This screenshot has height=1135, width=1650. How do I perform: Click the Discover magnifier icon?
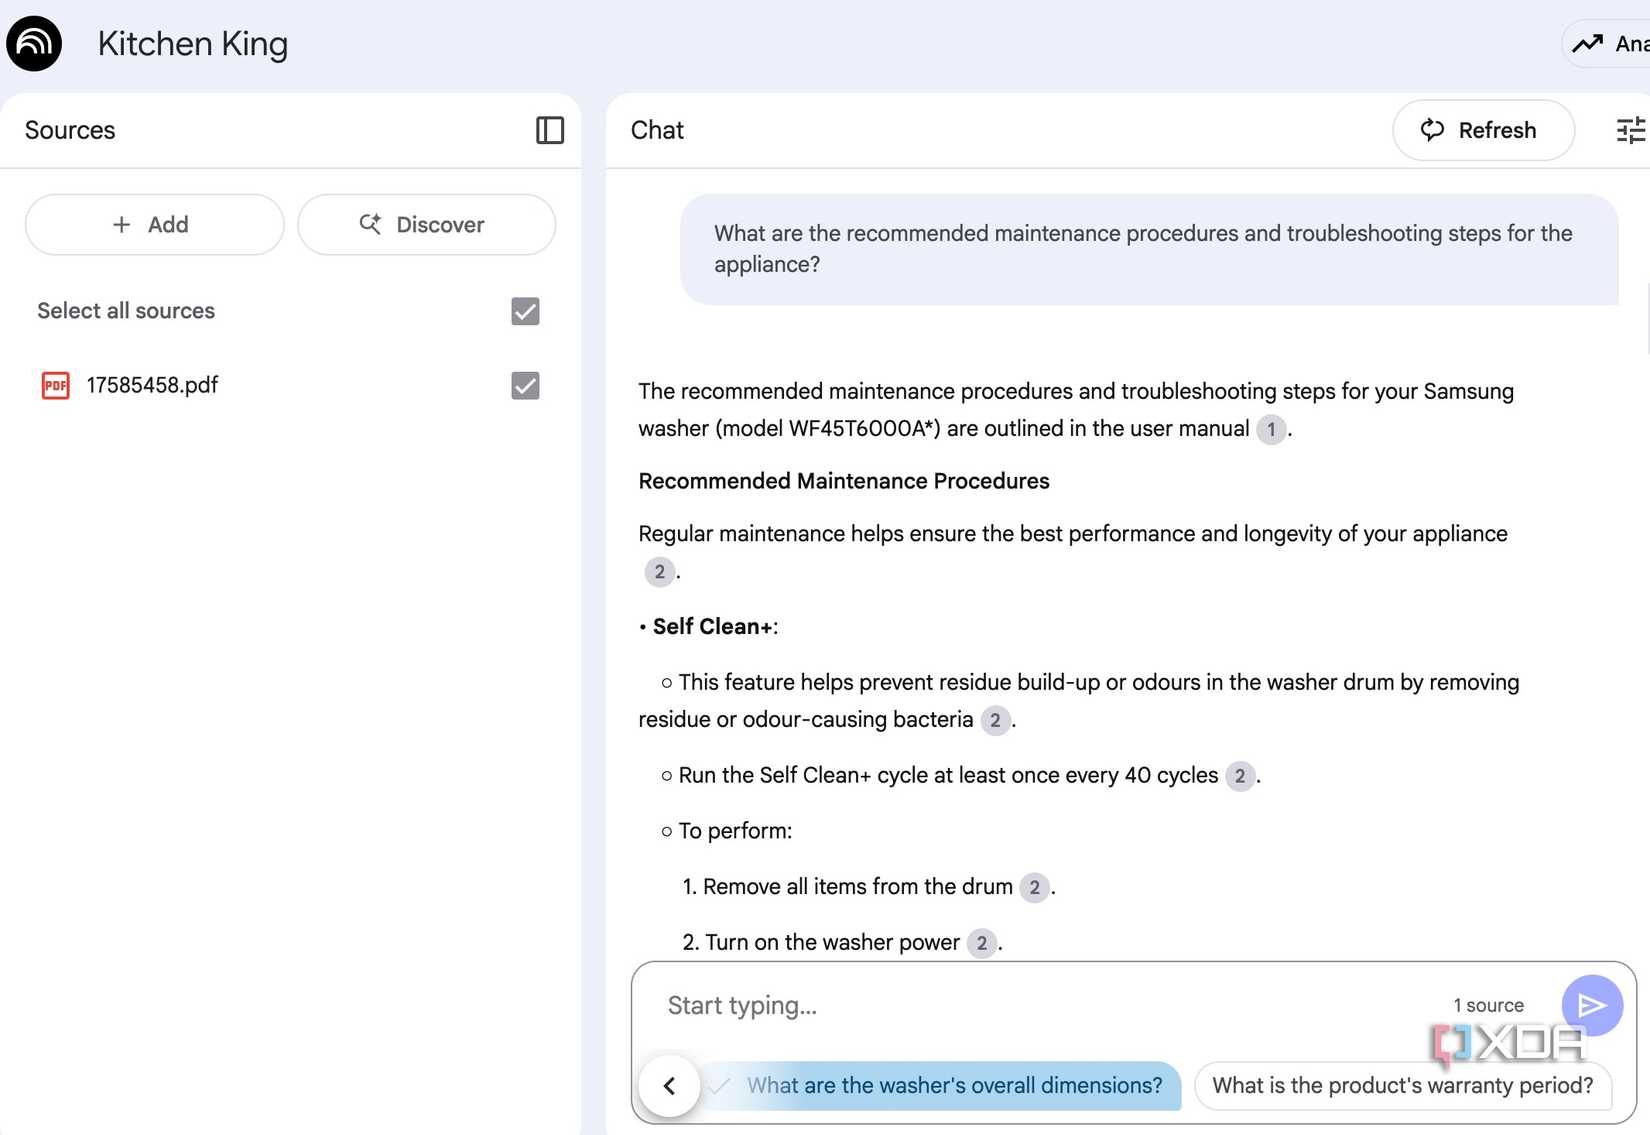[x=370, y=224]
